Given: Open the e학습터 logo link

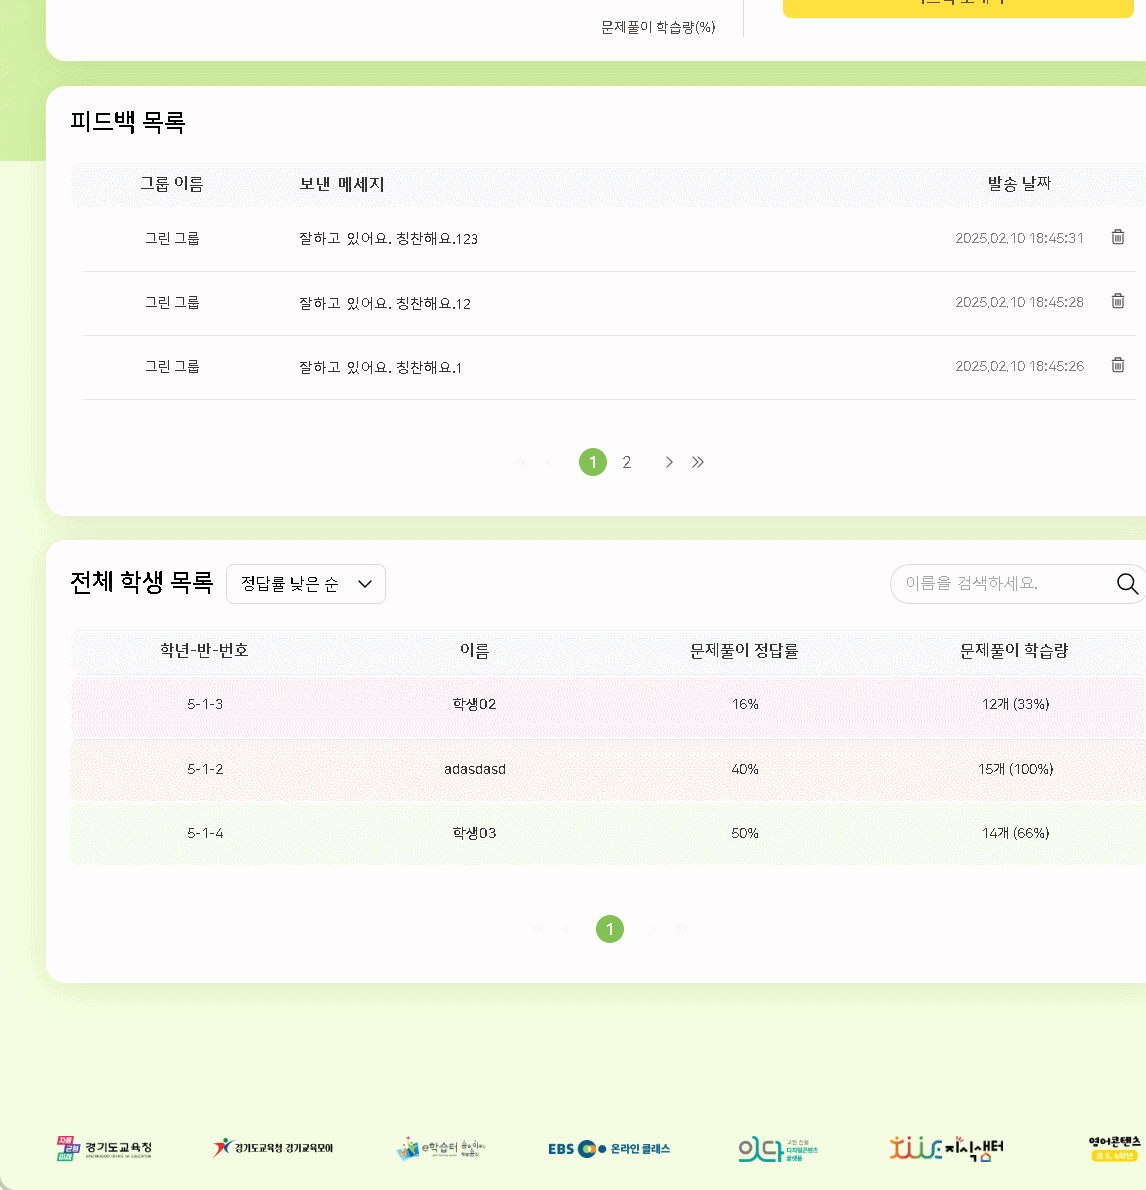Looking at the screenshot, I should 441,1149.
